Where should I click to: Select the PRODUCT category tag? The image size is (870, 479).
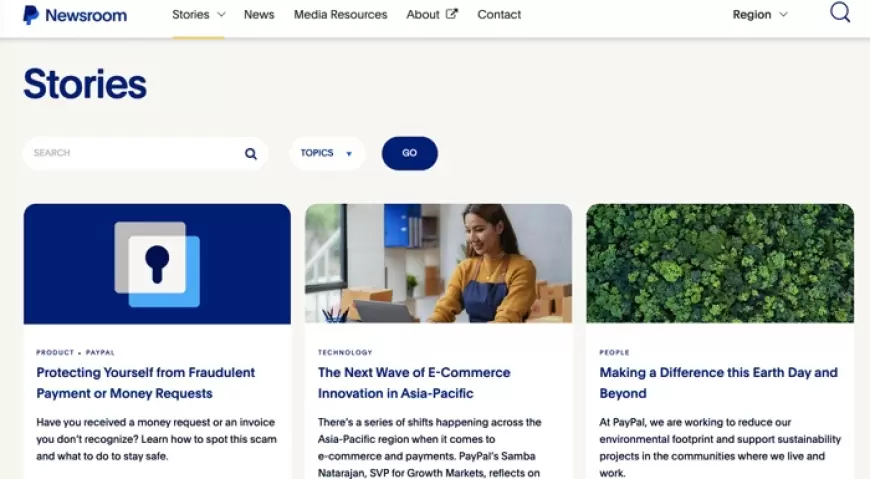point(55,352)
